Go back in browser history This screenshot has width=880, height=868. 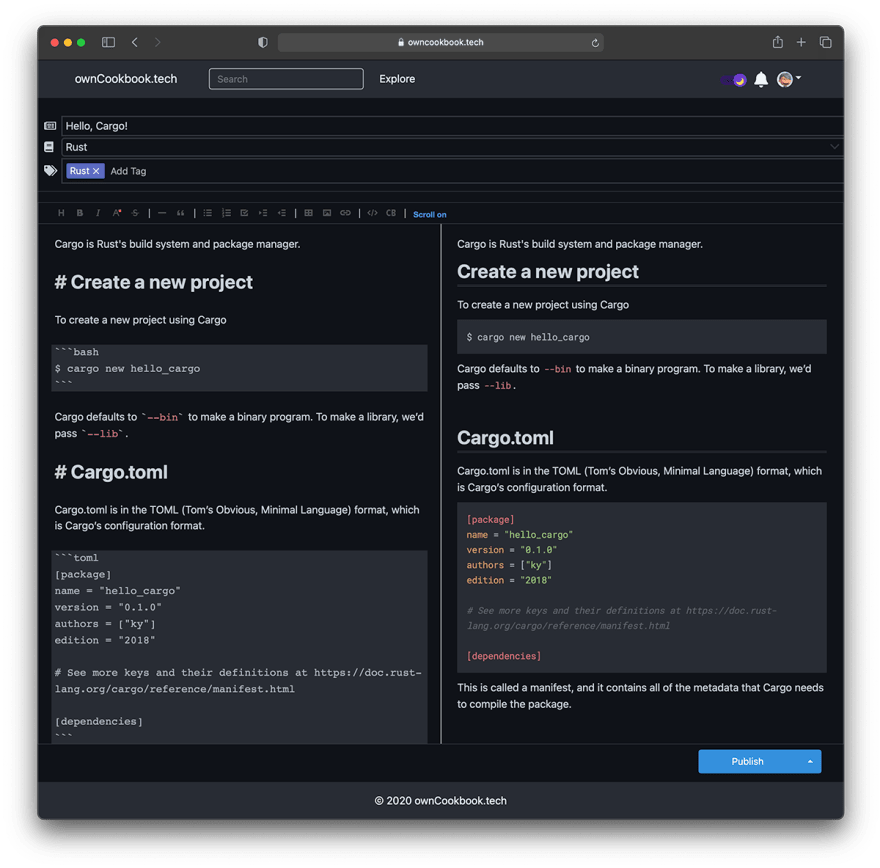135,42
